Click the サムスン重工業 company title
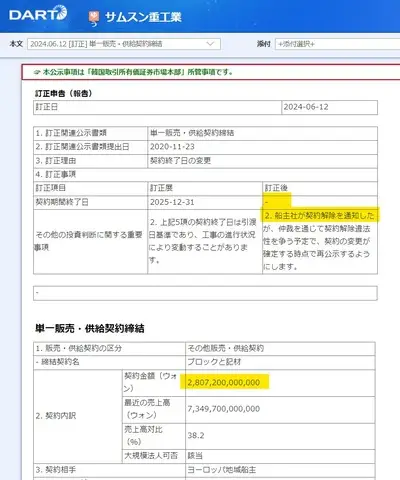This screenshot has height=480, width=400. tap(143, 17)
